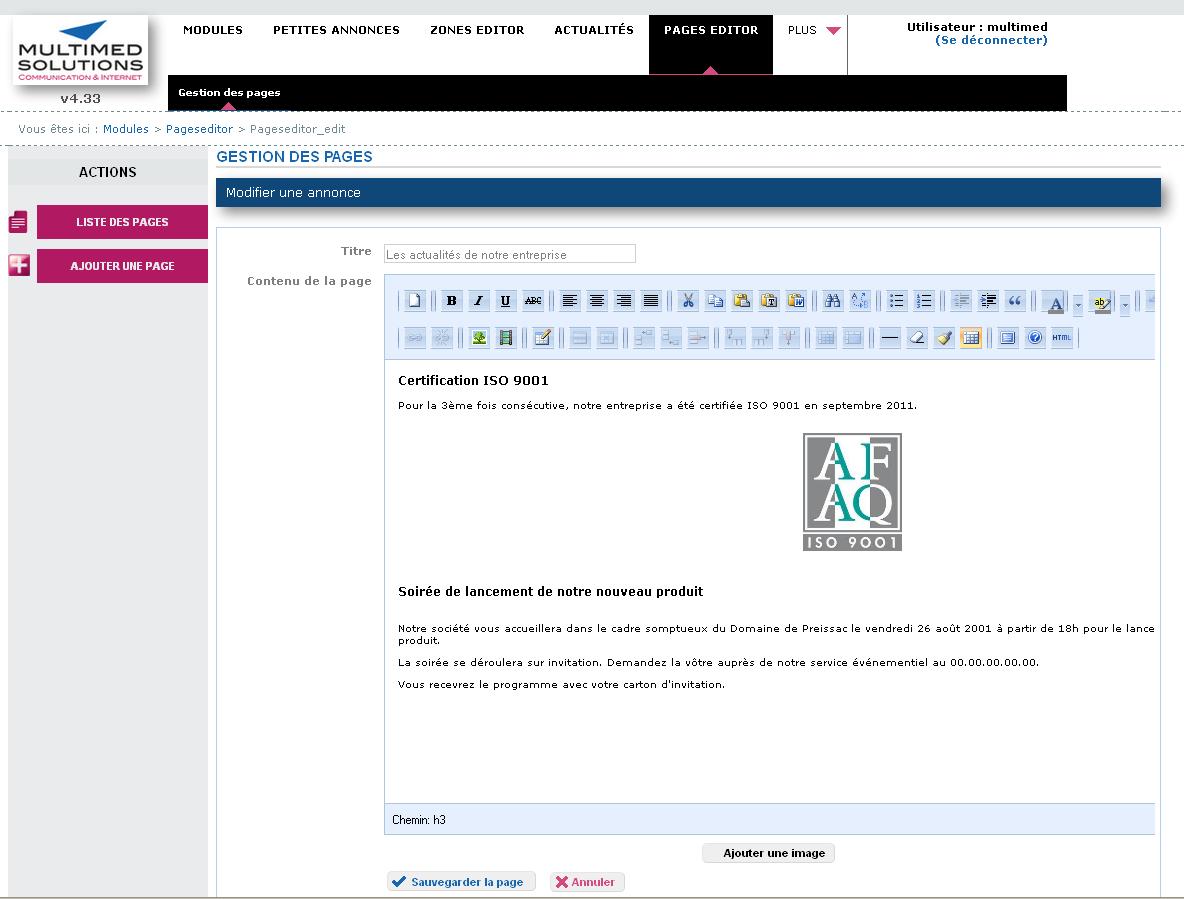Insert a horizontal rule

[890, 337]
